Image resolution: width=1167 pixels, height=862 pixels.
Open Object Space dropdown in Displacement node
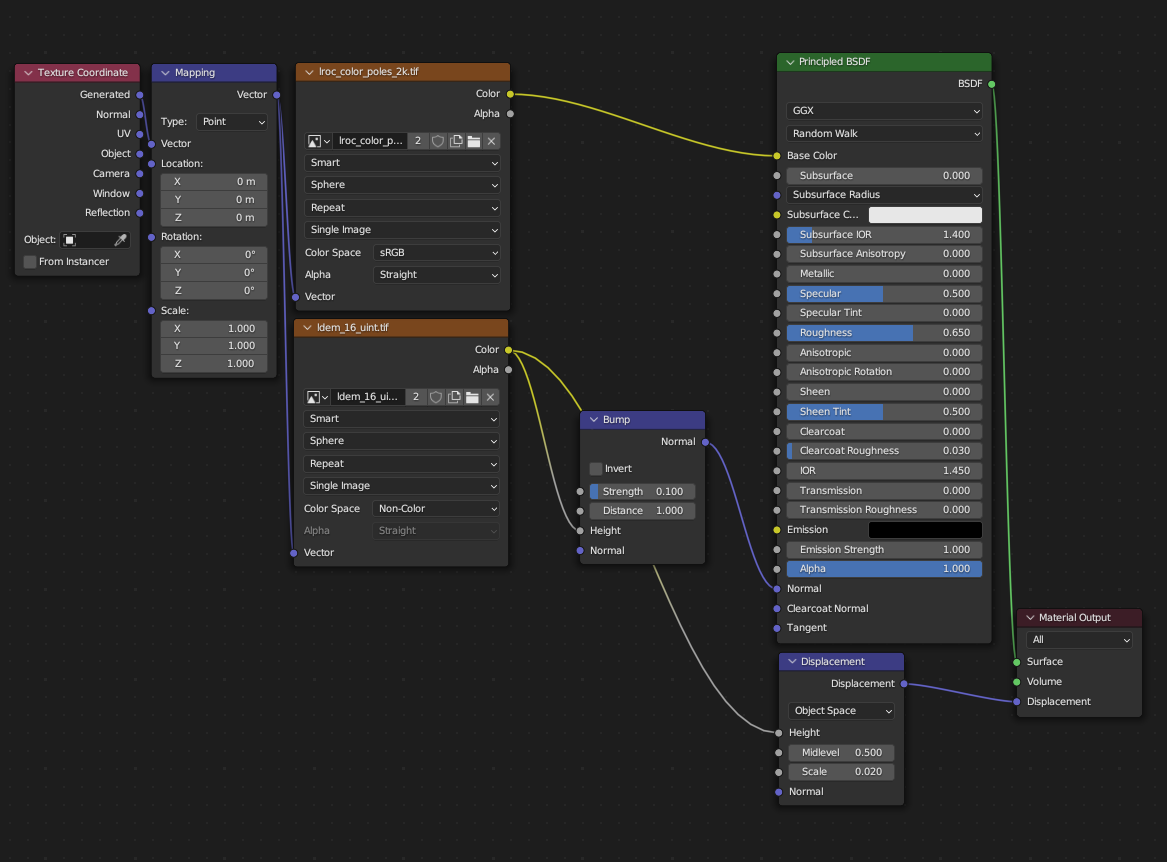841,711
